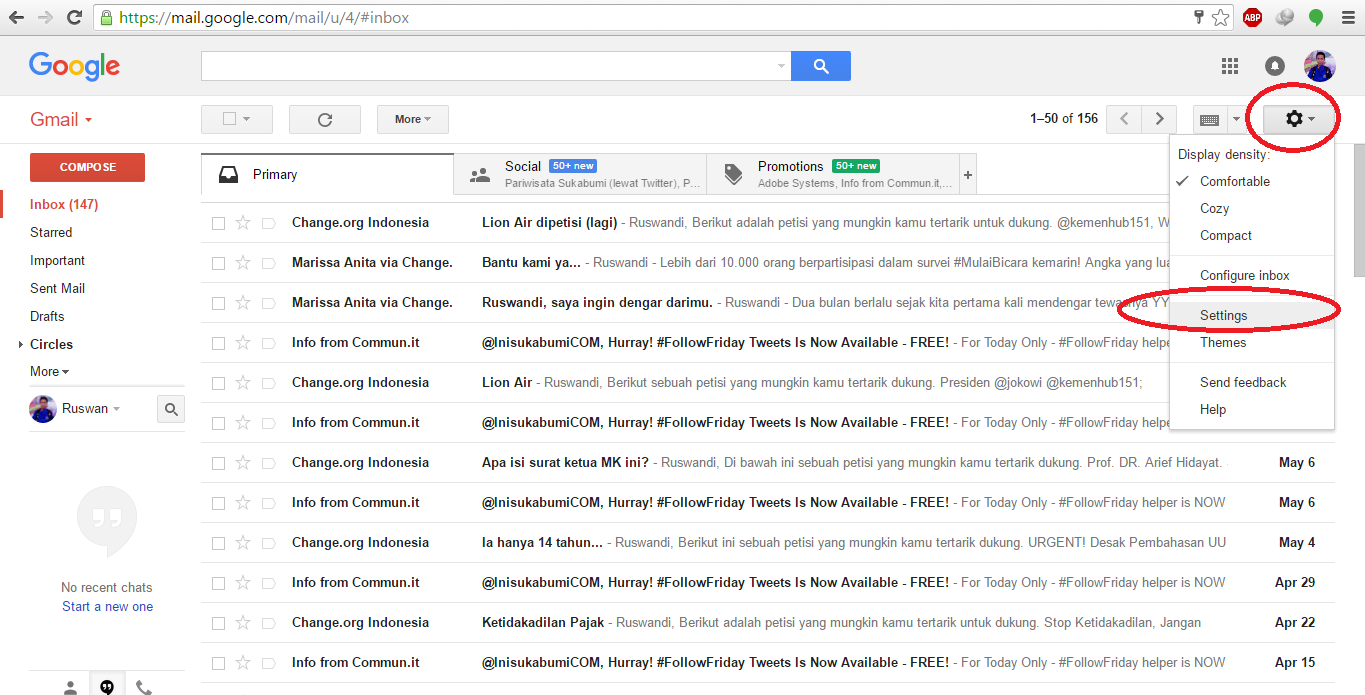Choose Themes from the gear menu
Viewport: 1365px width, 695px height.
point(1252,342)
